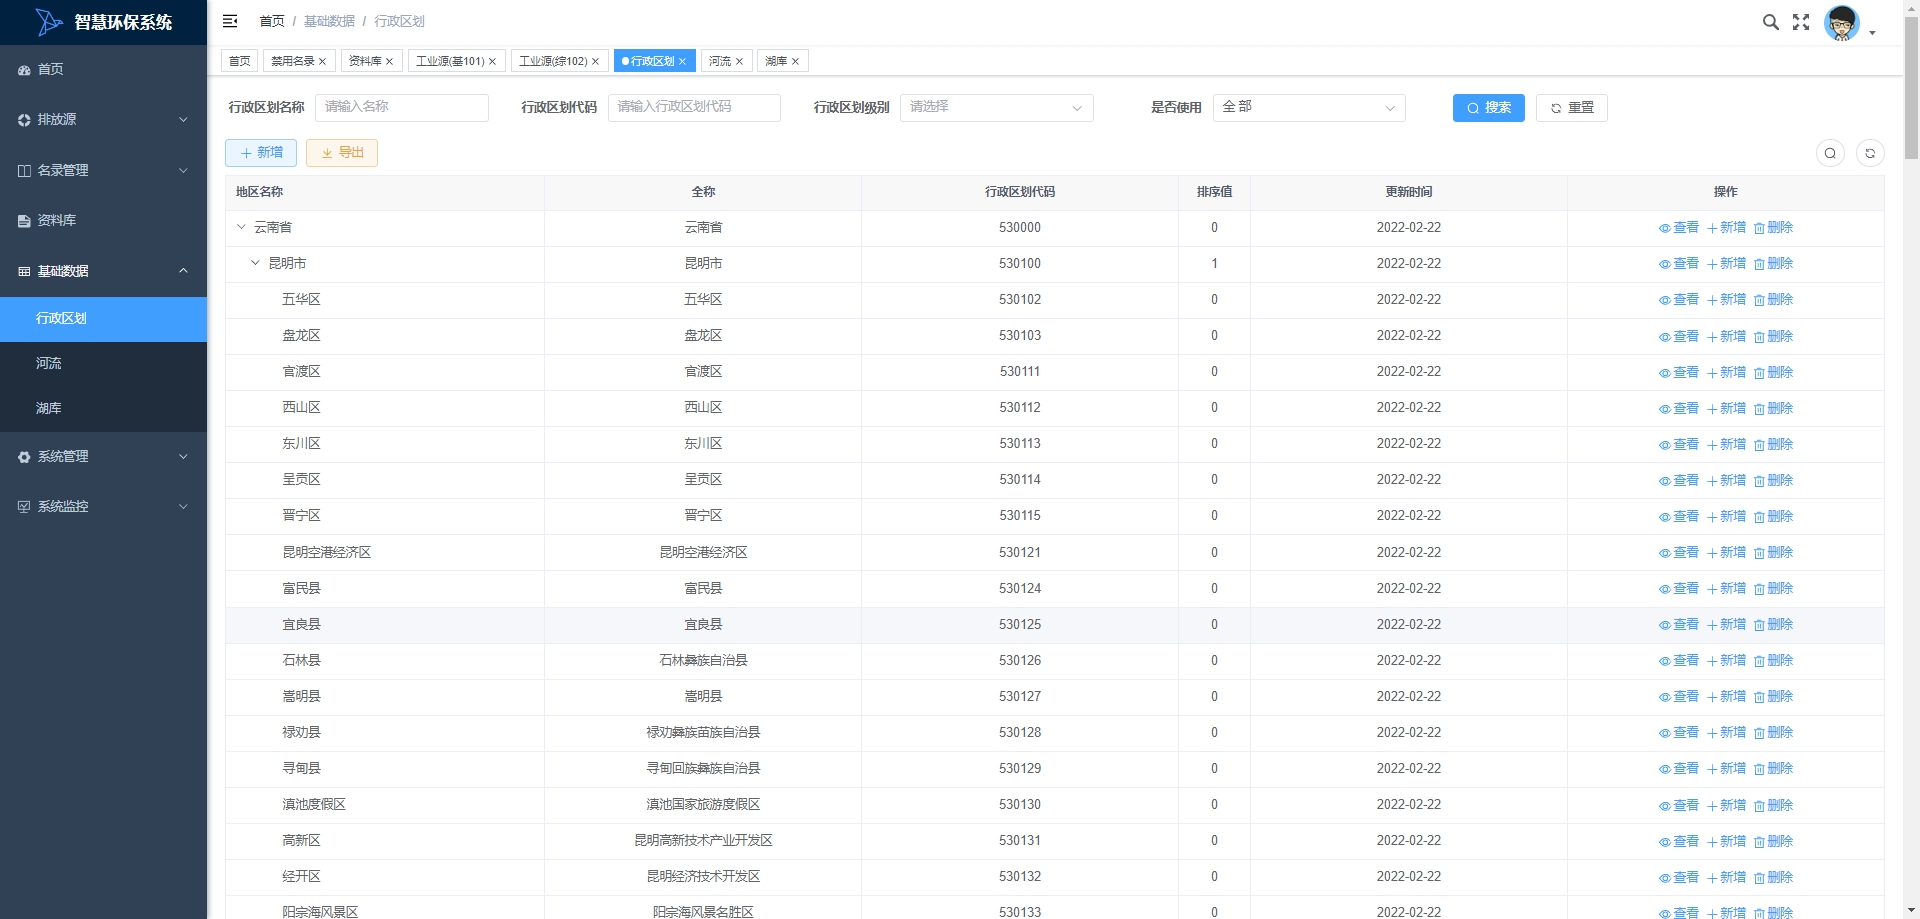
Task: Open the 行政区划级别 dropdown
Action: point(996,107)
